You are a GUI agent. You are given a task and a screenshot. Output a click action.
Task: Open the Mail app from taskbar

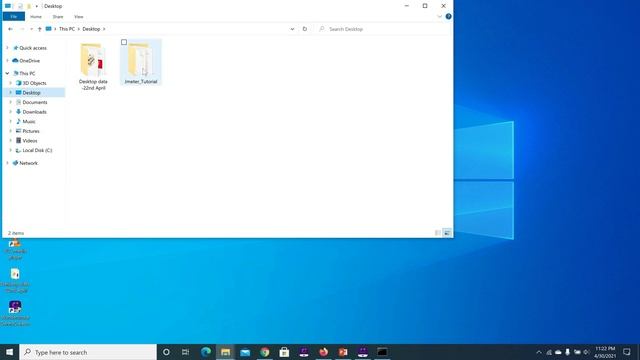click(245, 352)
